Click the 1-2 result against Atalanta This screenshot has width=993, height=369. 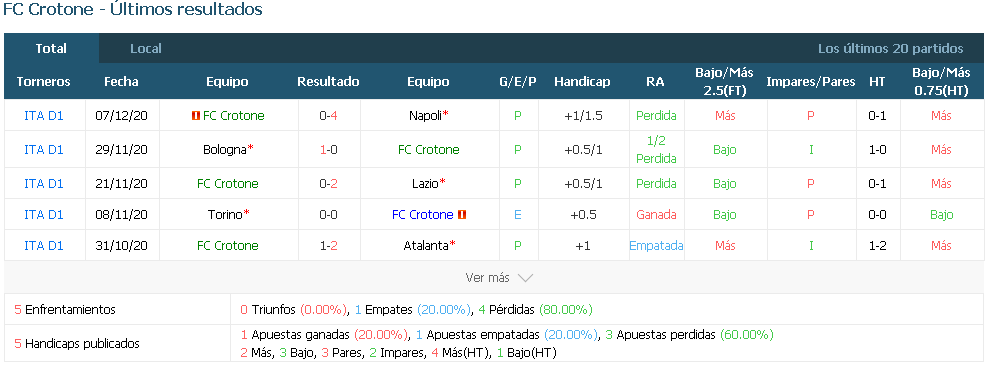click(328, 246)
